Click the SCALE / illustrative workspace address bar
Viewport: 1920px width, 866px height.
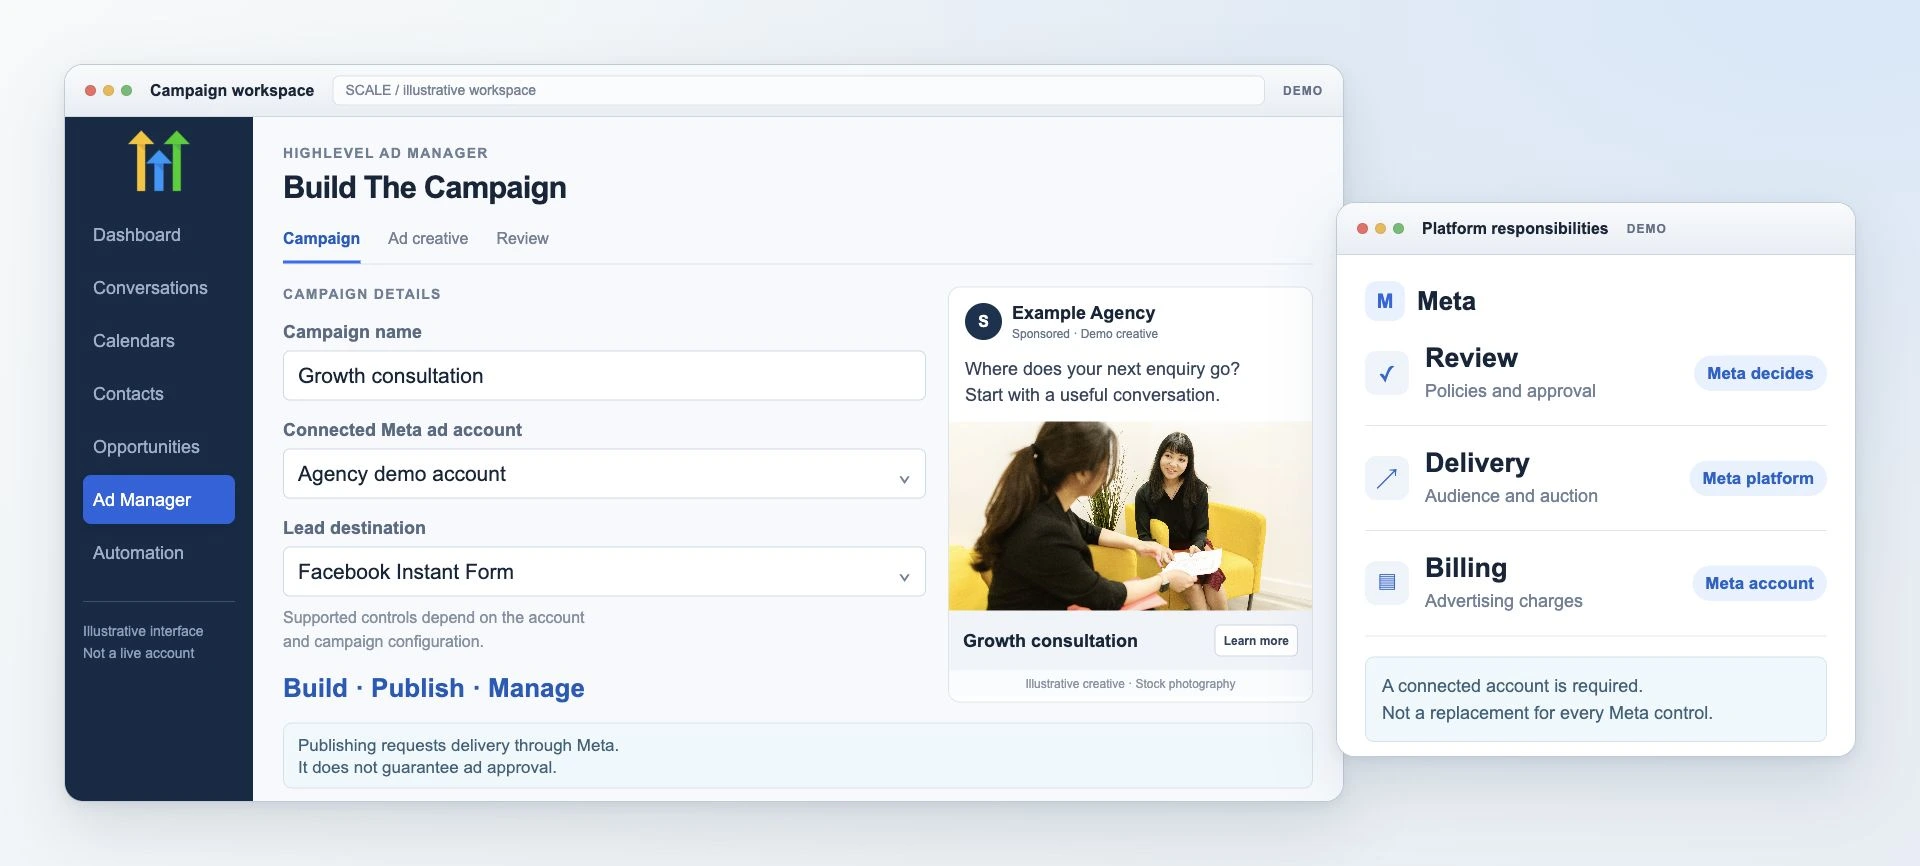point(798,90)
